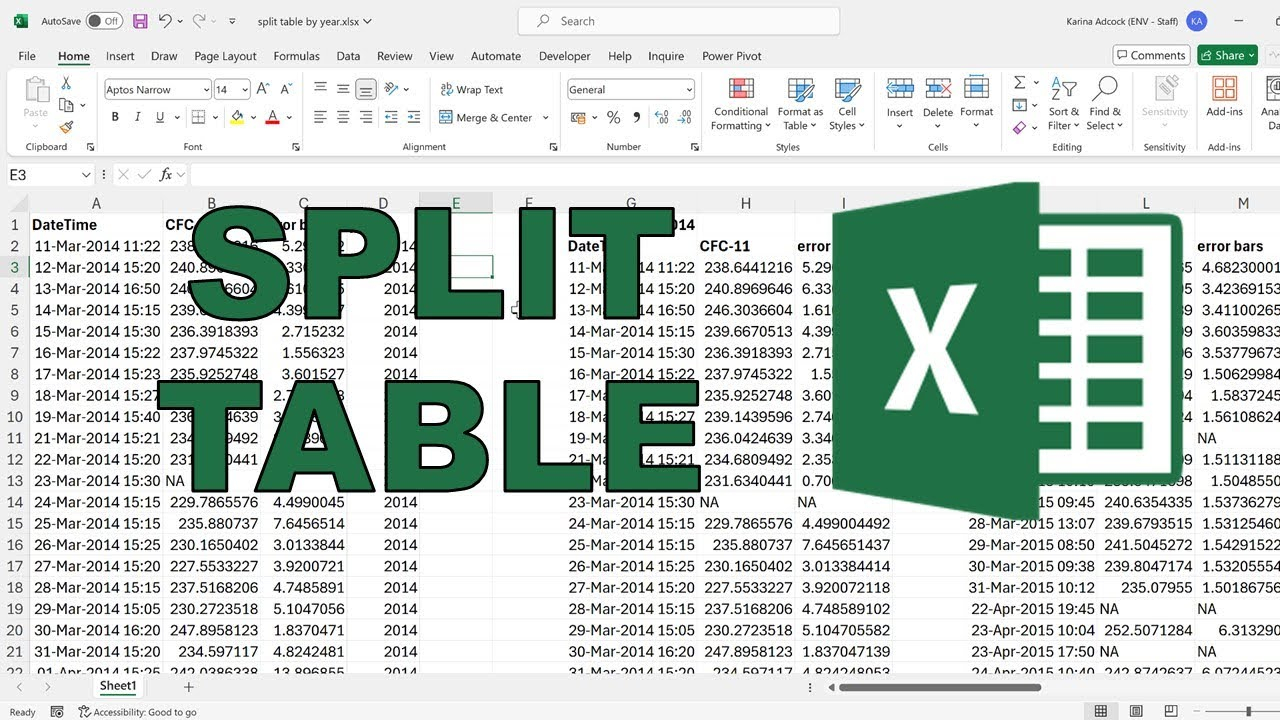
Task: Click the Add-ins icon
Action: (x=1224, y=98)
